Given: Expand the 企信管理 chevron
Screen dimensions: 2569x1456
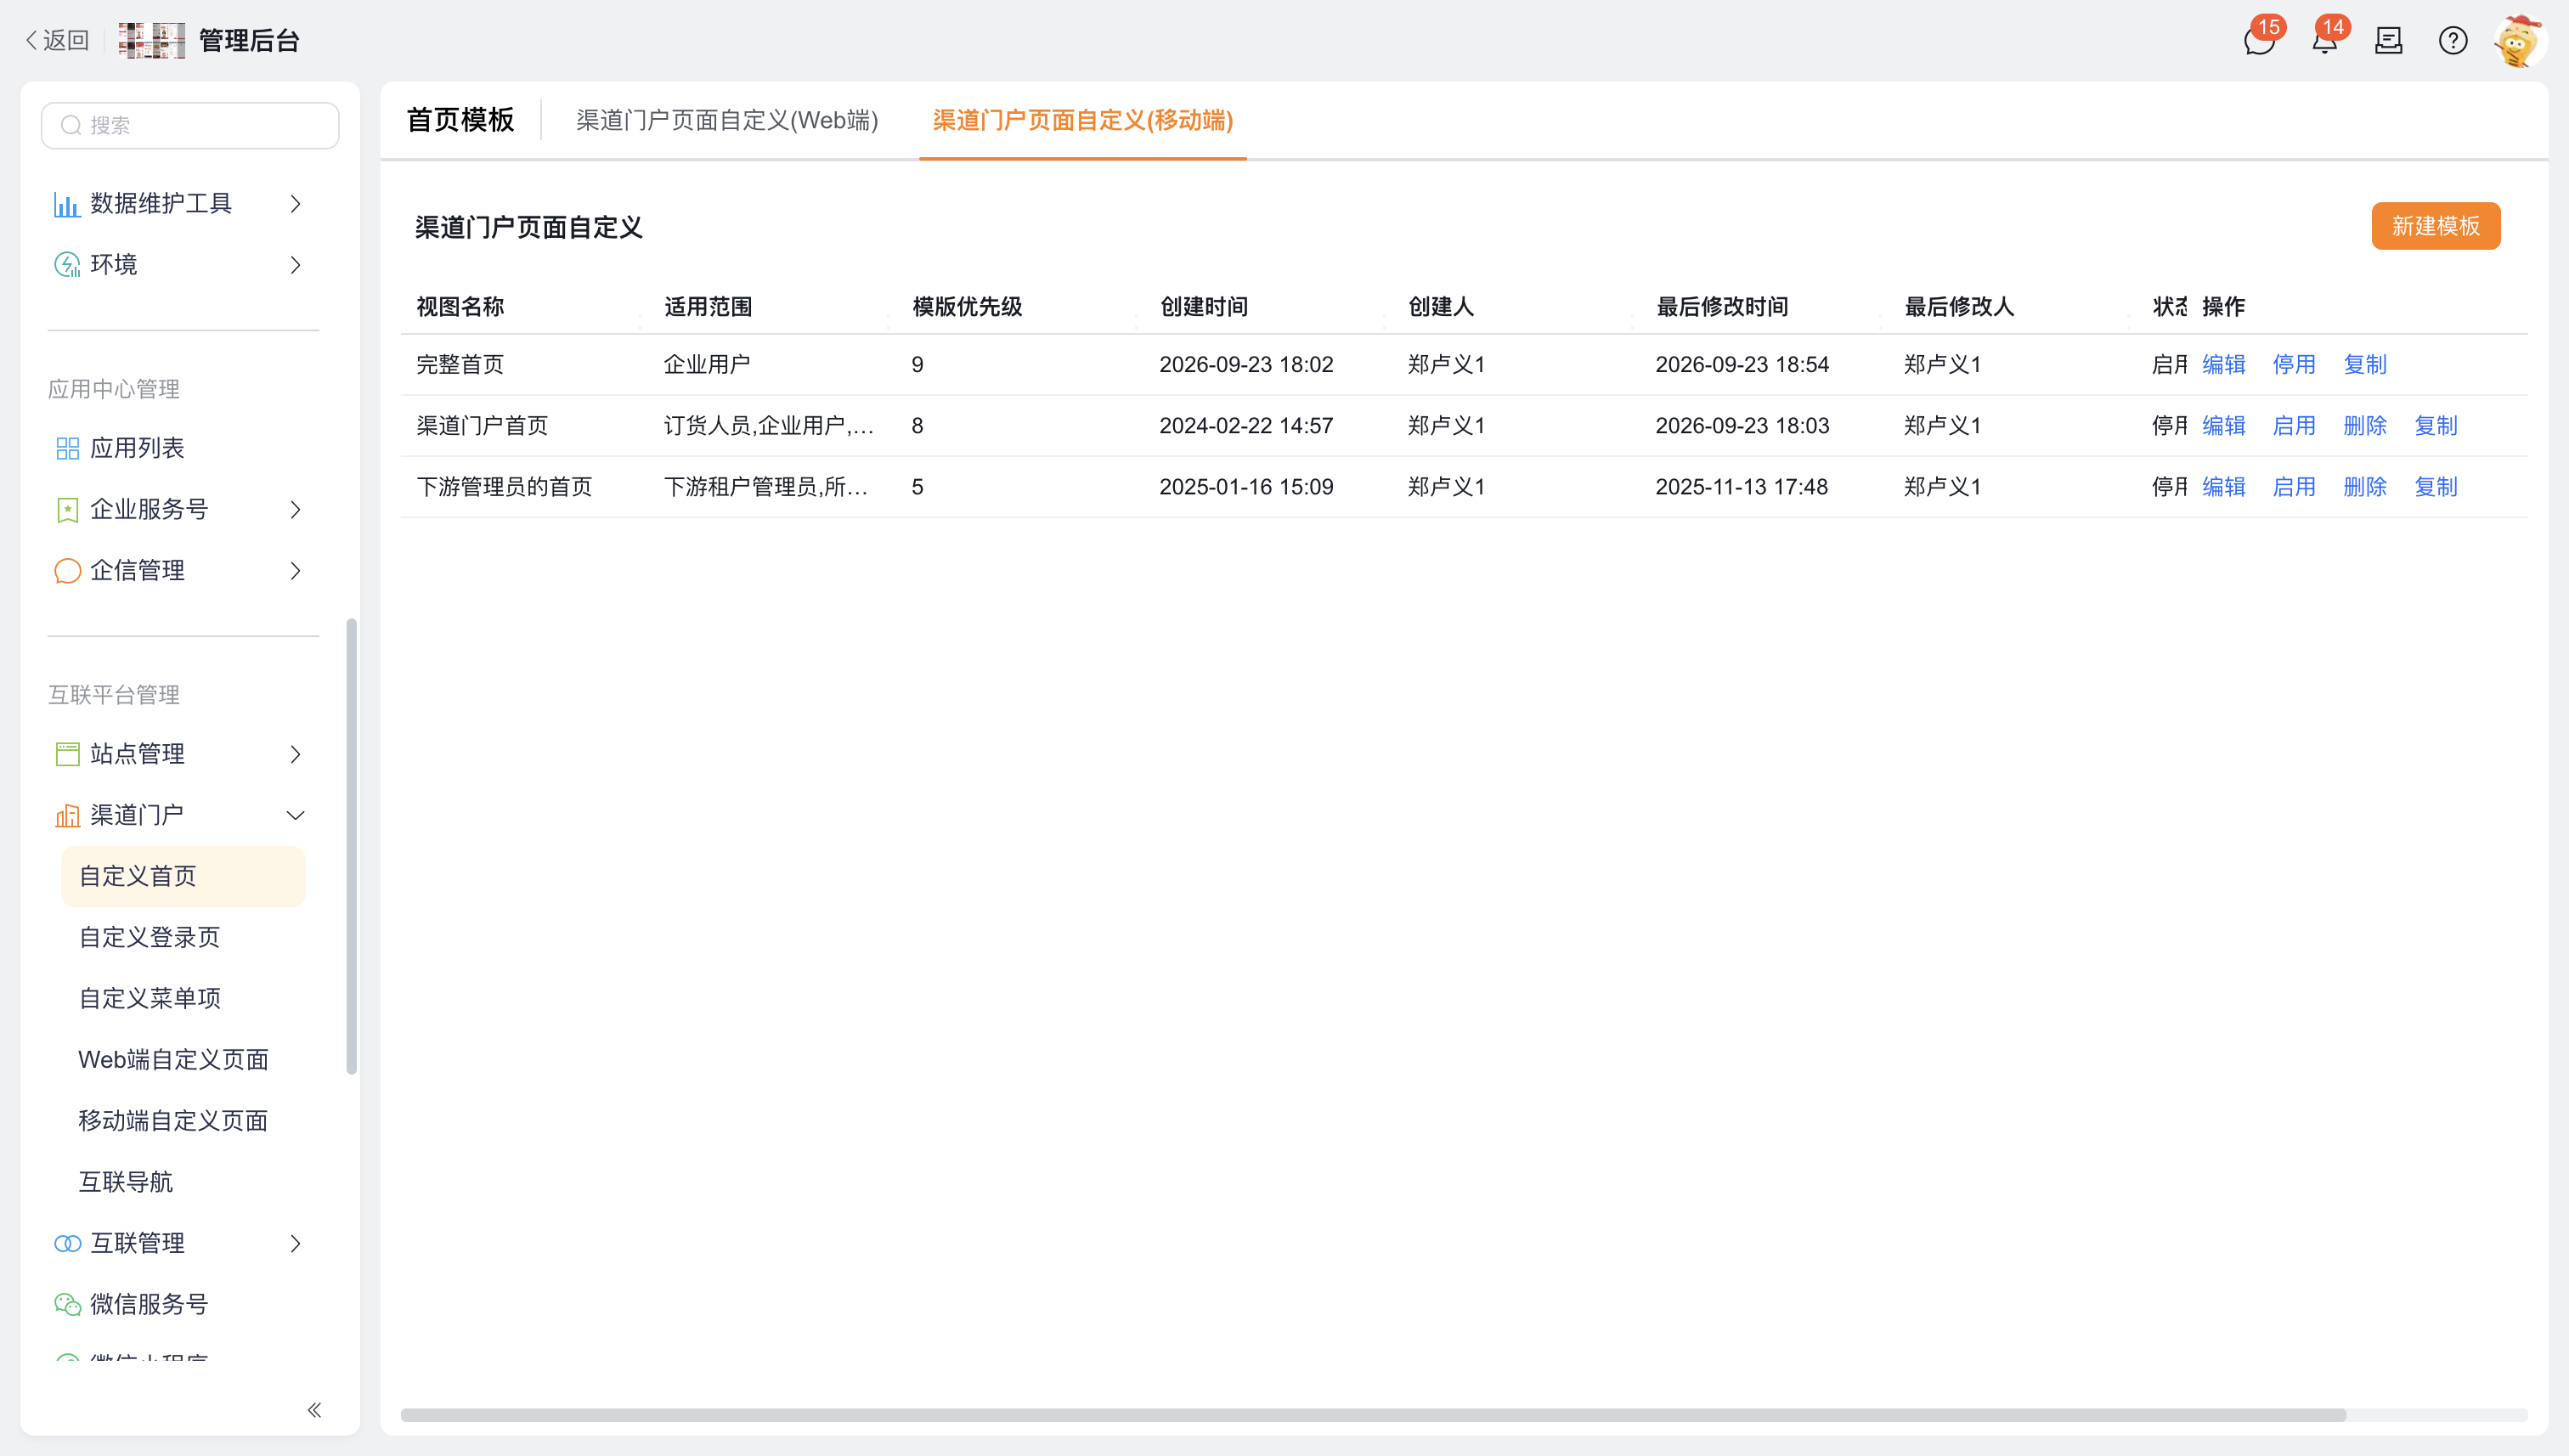Looking at the screenshot, I should click(295, 571).
